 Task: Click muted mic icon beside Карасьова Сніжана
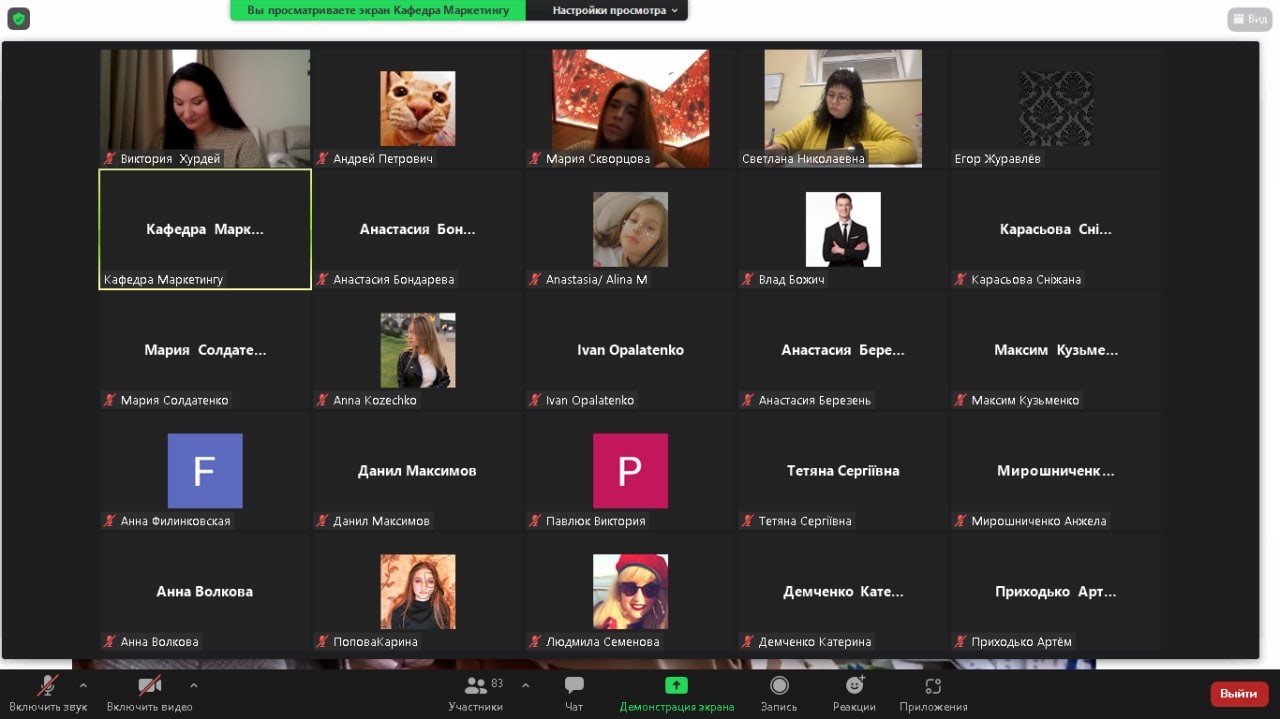(x=961, y=280)
